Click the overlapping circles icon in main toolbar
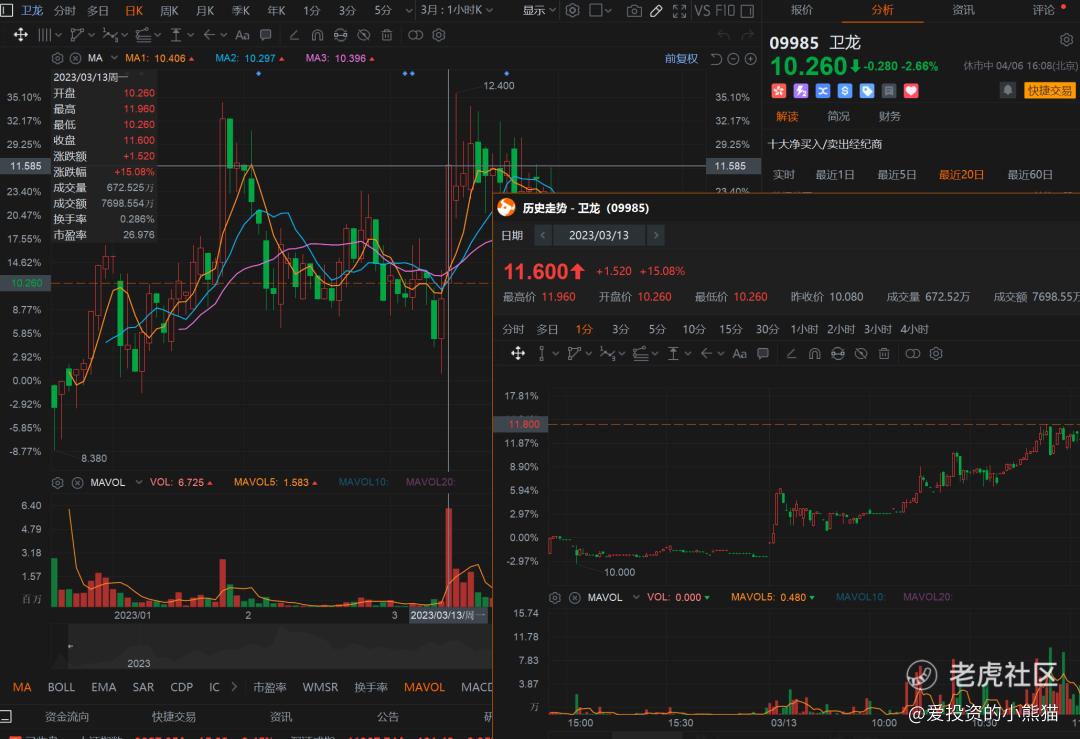 [x=415, y=34]
